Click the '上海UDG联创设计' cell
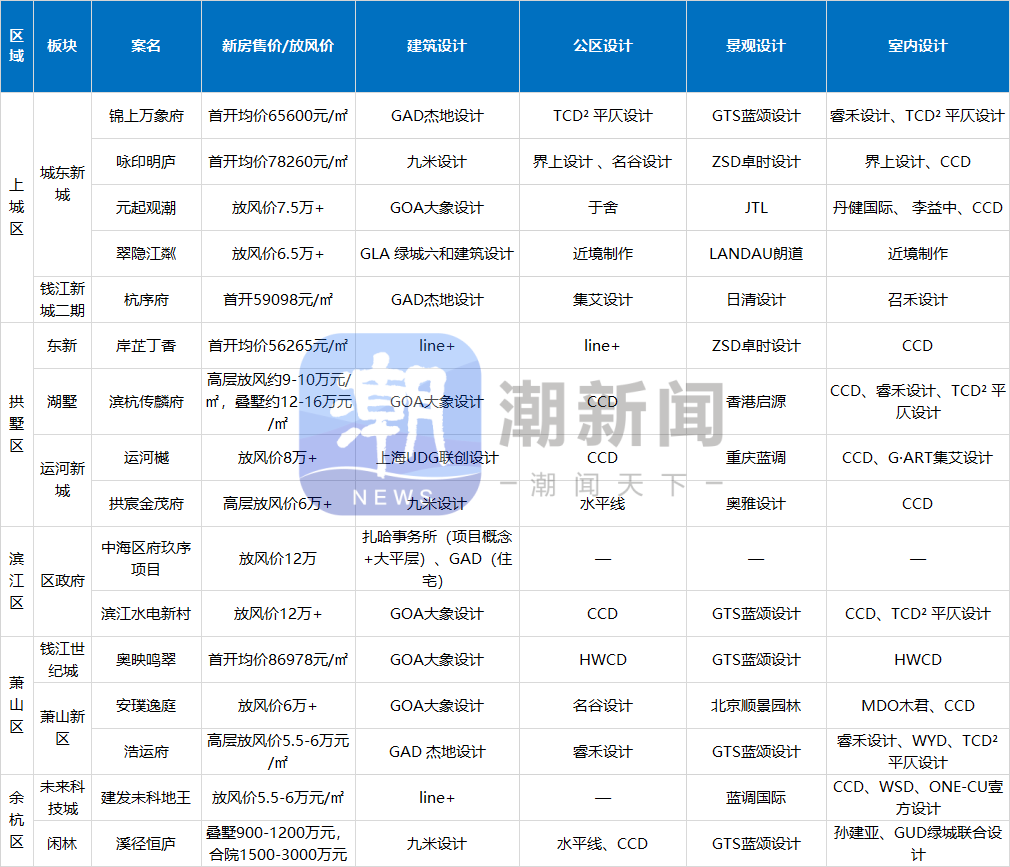This screenshot has width=1010, height=867. 437,458
